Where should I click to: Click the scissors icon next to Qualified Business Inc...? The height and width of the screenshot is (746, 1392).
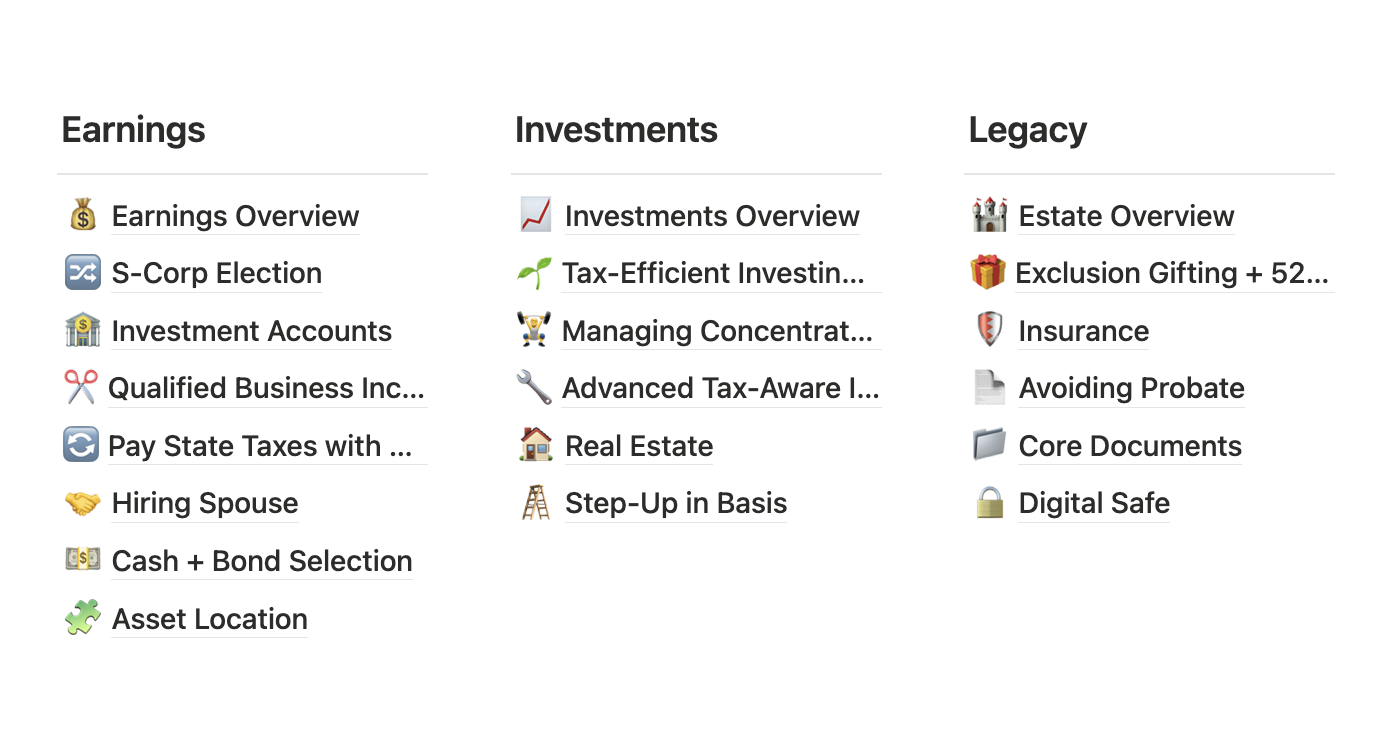[83, 388]
